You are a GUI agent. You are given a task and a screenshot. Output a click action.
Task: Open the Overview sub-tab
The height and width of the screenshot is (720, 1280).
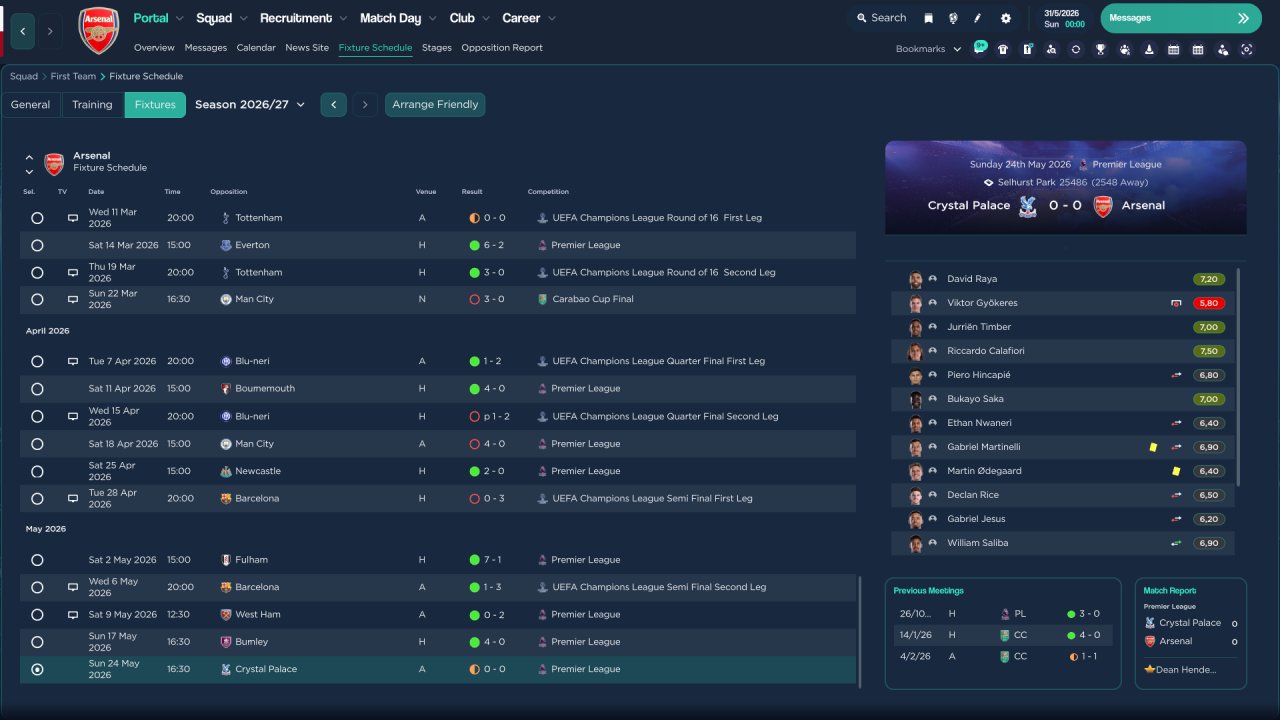154,48
